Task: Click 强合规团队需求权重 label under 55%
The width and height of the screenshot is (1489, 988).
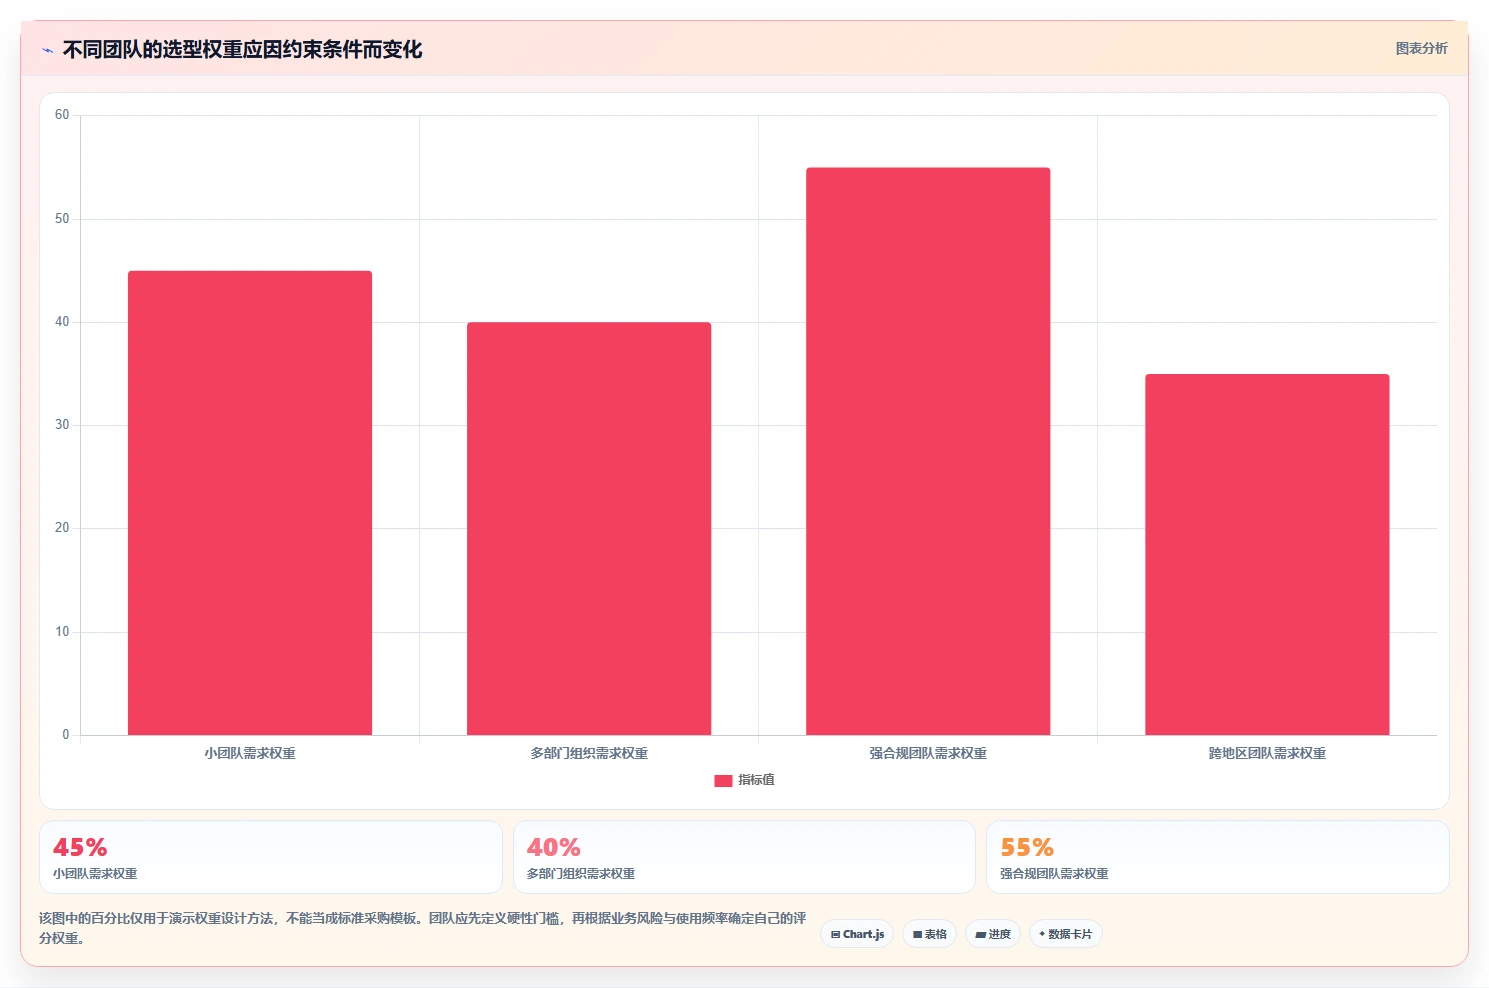Action: pyautogui.click(x=1054, y=874)
